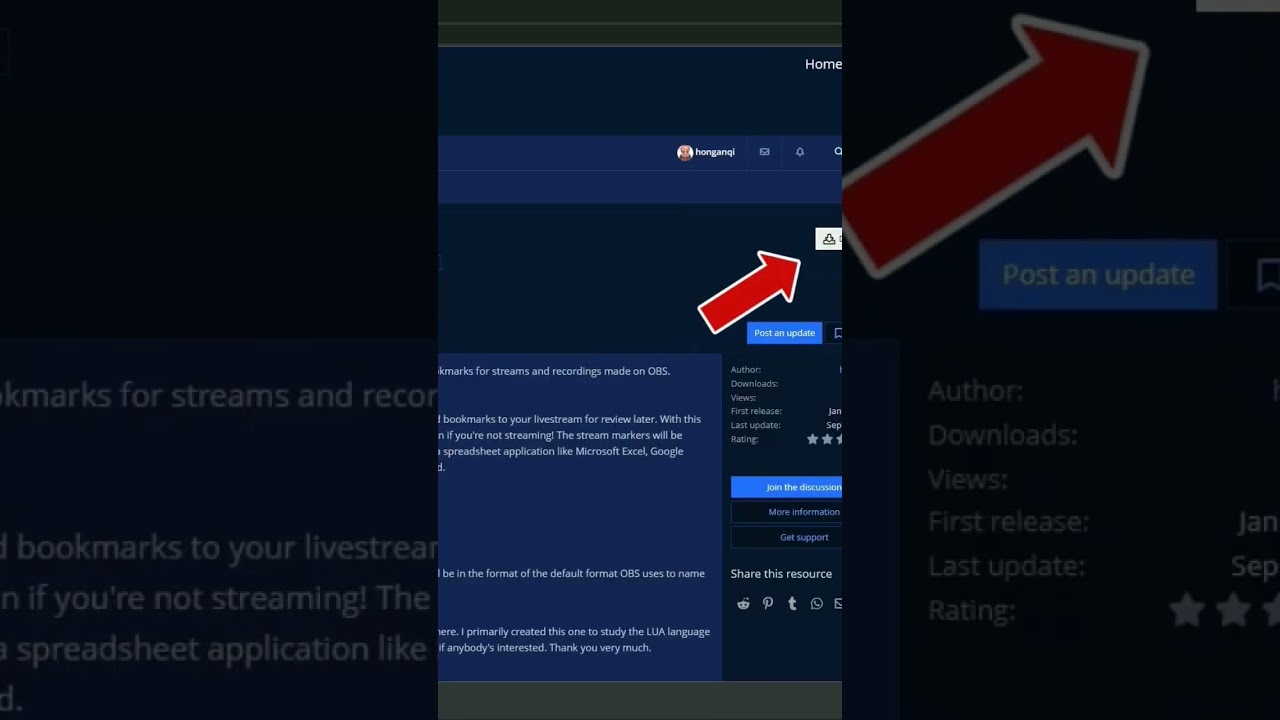Open the inbox envelope icon

coord(764,152)
